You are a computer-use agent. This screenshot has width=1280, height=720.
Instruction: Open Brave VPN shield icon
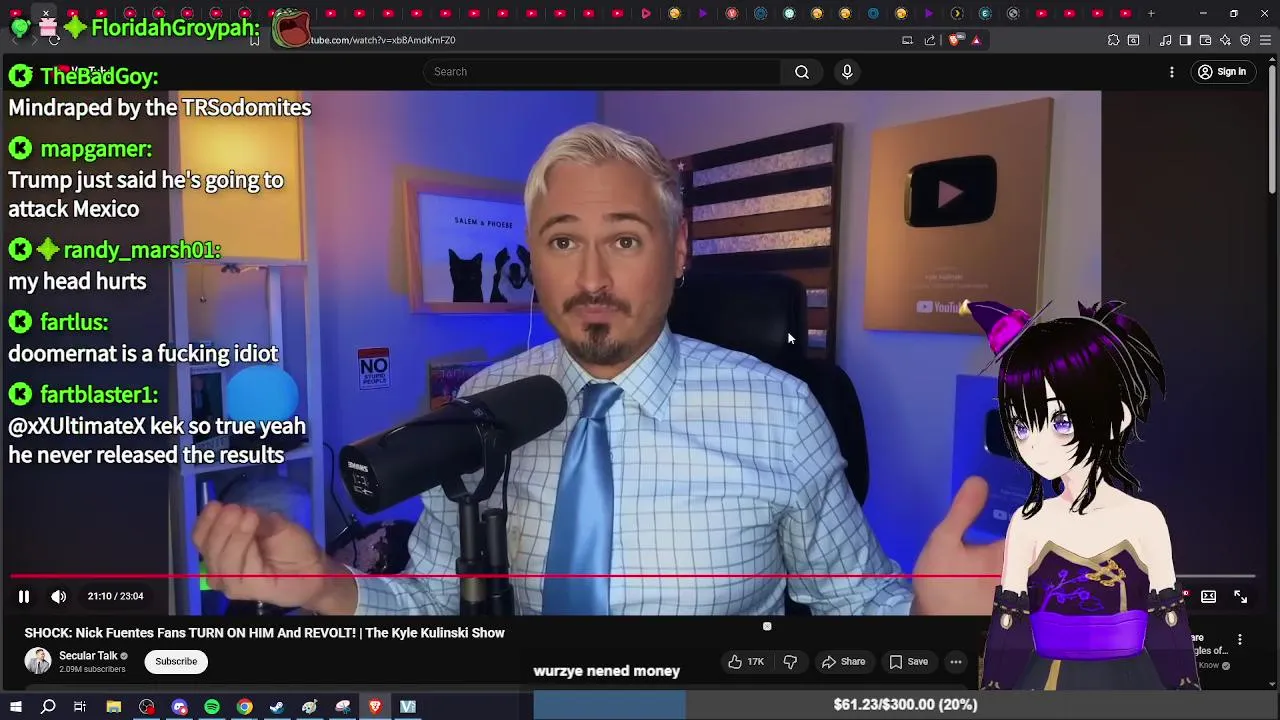coord(1245,40)
